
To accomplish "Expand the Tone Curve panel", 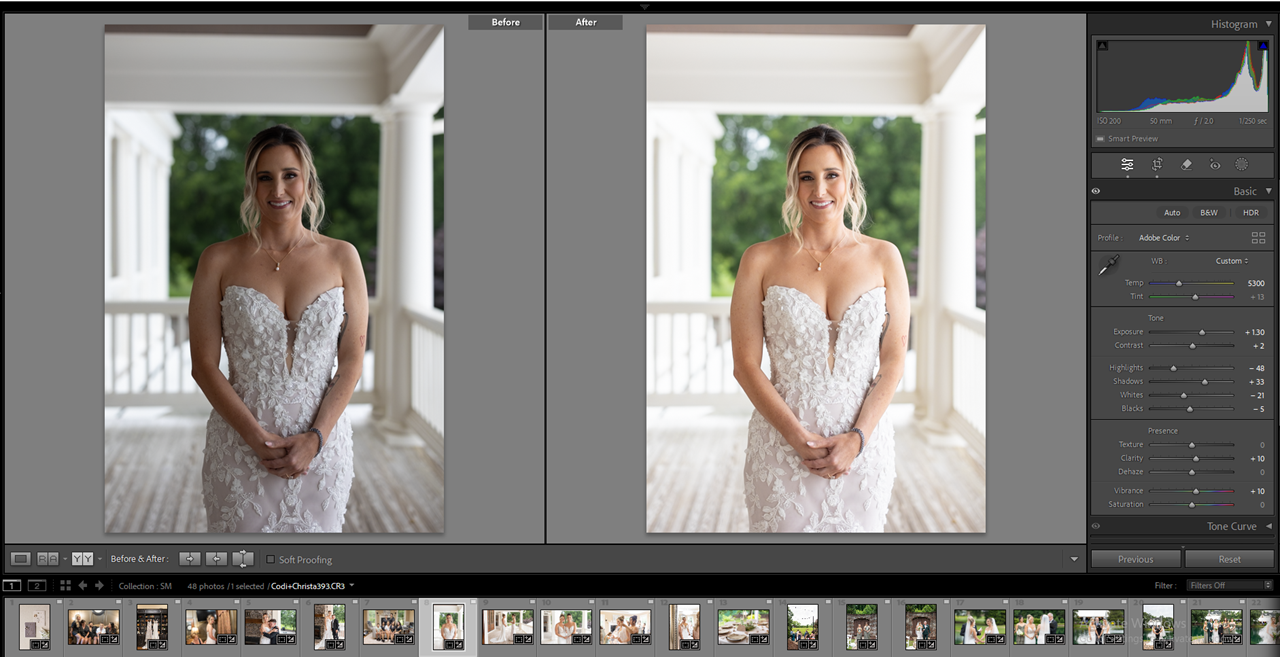I will coord(1269,526).
